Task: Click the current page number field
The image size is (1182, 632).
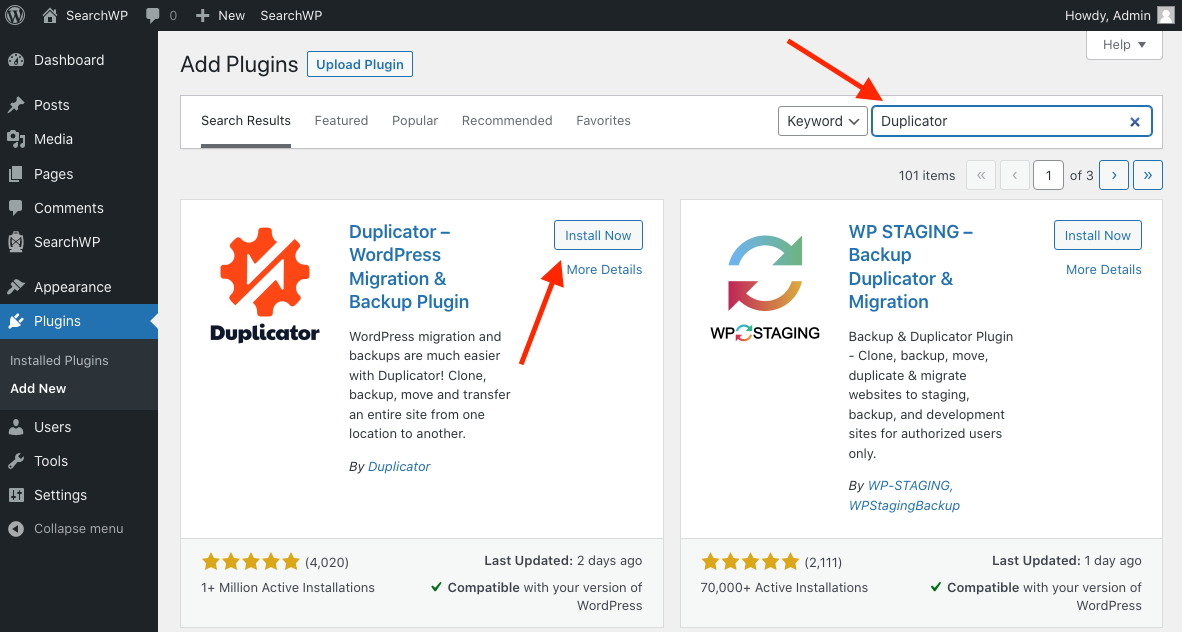Action: click(1048, 175)
